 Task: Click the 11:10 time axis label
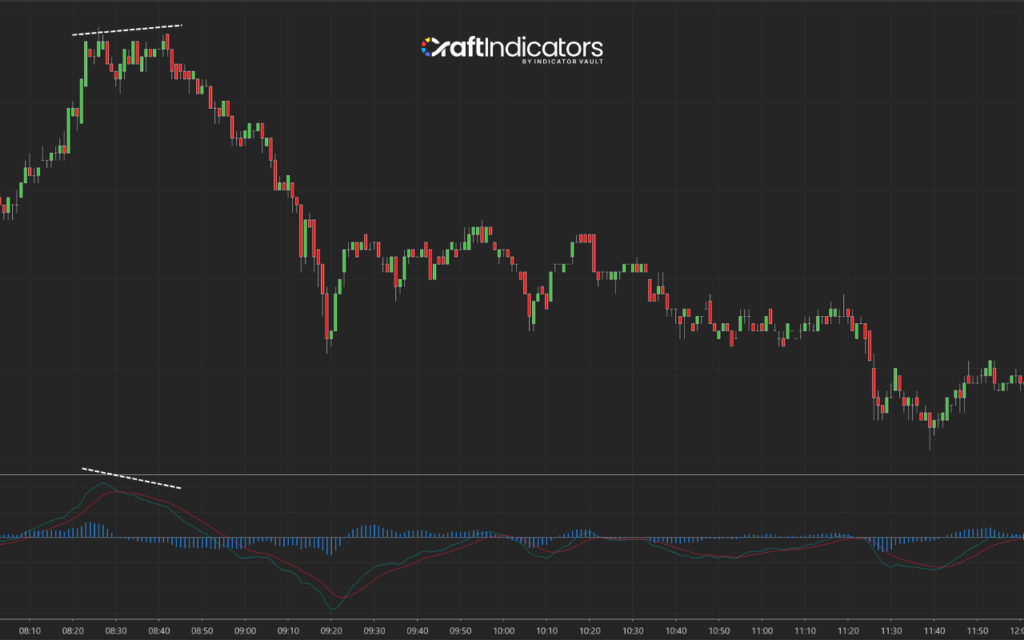point(805,631)
